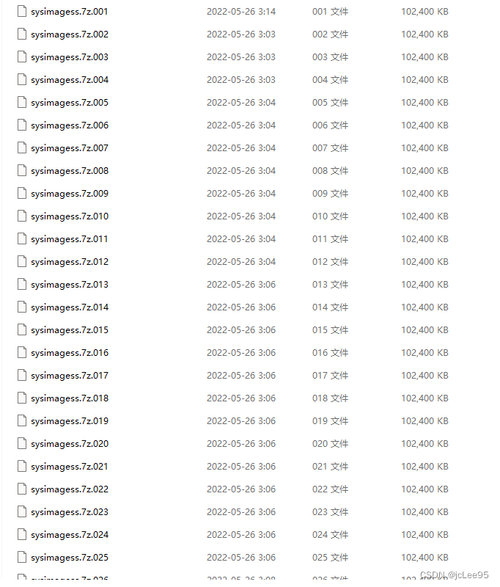Select the file named sysimagess.7z.024
This screenshot has width=500, height=587.
point(70,535)
